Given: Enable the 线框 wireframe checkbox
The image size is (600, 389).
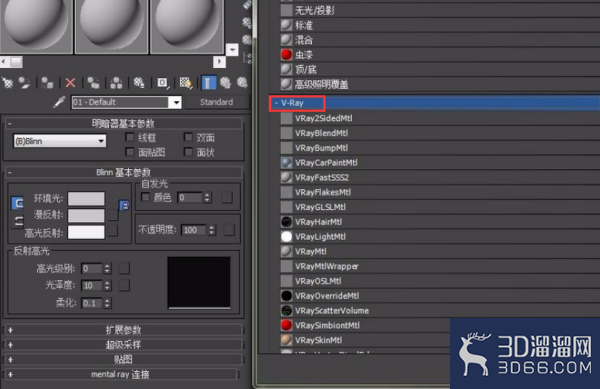Looking at the screenshot, I should 130,137.
